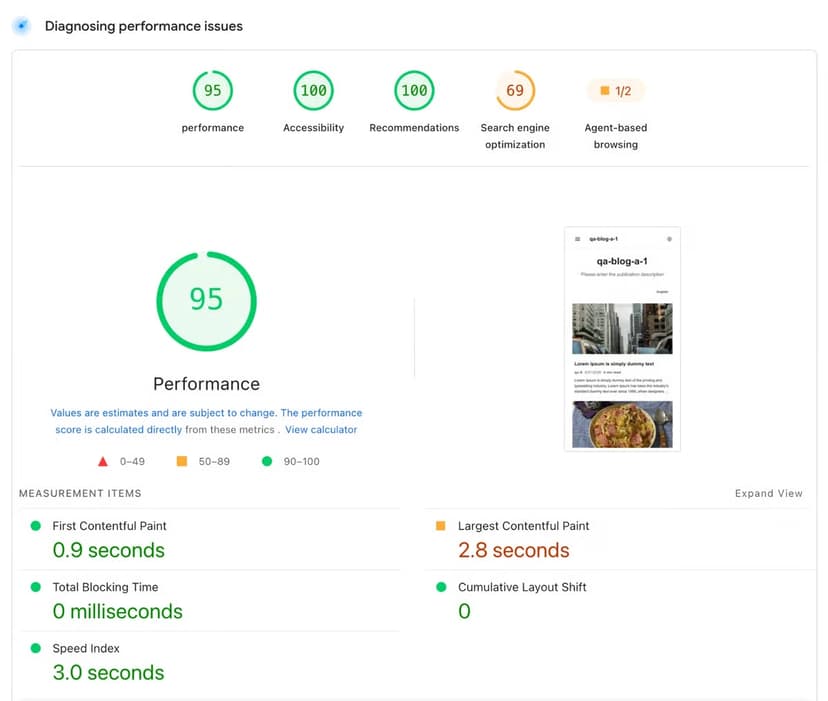
Task: Click the performance label under top gauge
Action: tap(212, 128)
